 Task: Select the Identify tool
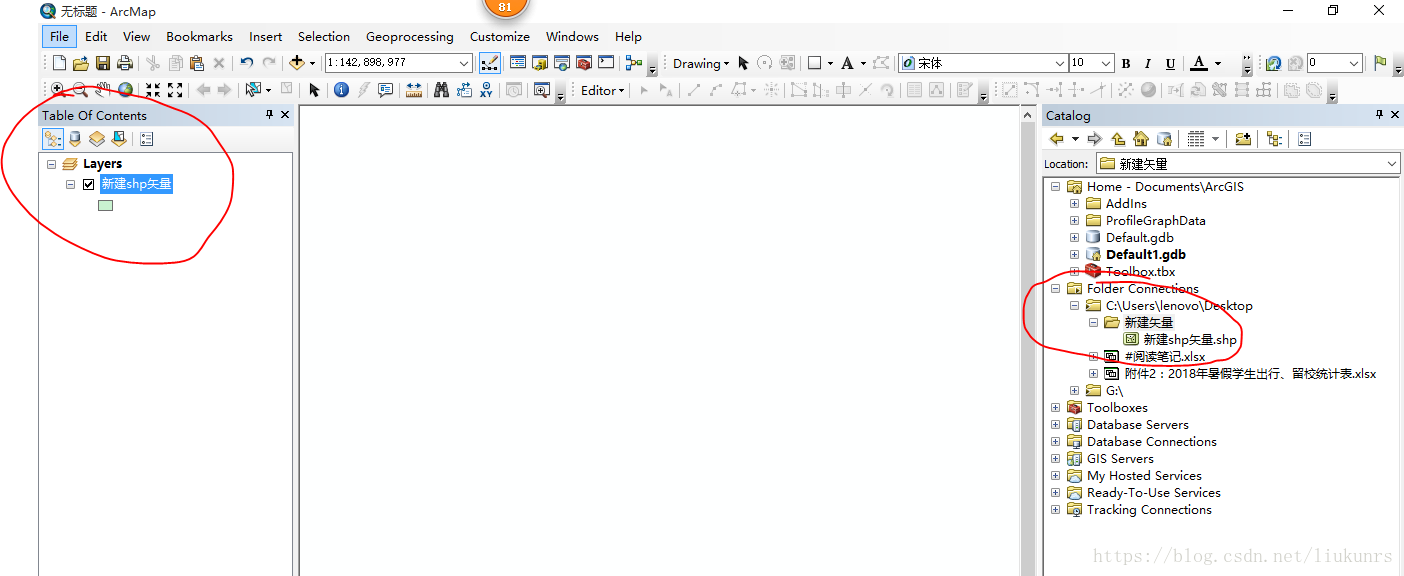[341, 90]
